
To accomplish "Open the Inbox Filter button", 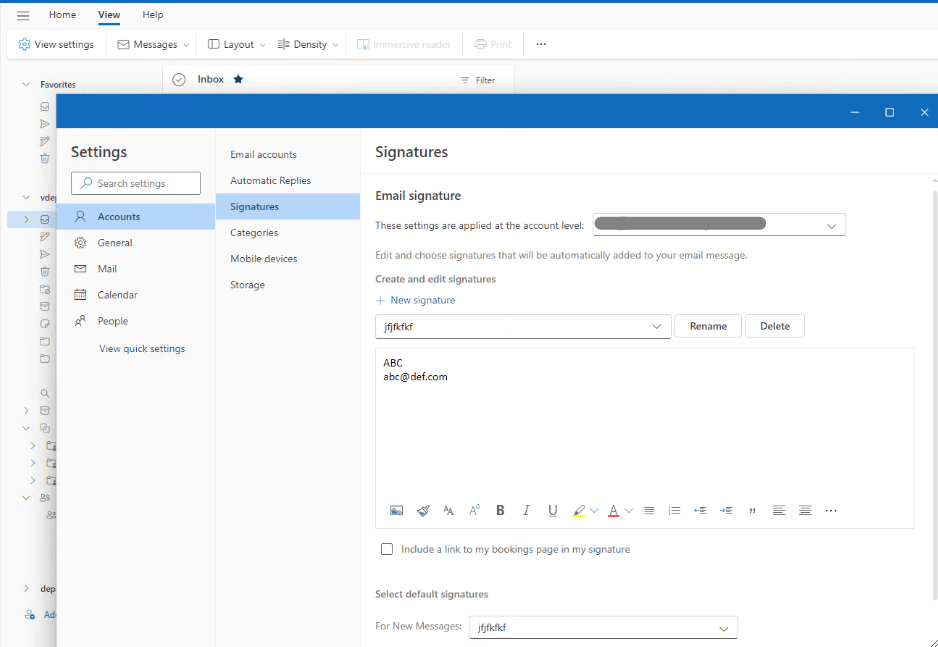I will click(x=478, y=80).
